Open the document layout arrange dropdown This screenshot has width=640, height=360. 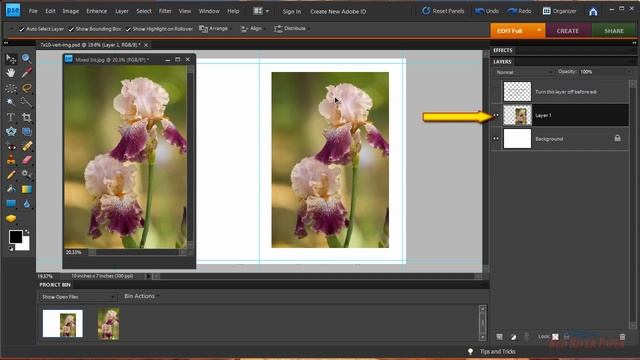[x=261, y=11]
